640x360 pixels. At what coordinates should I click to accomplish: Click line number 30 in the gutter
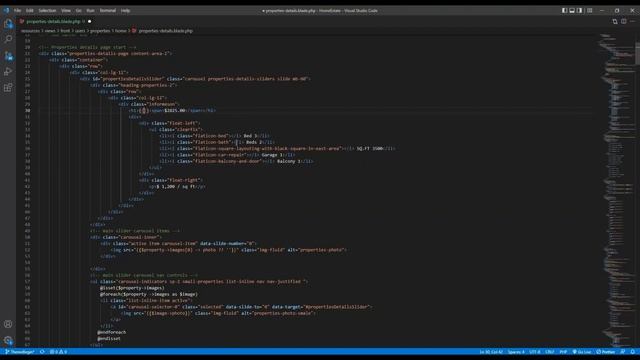tap(27, 110)
